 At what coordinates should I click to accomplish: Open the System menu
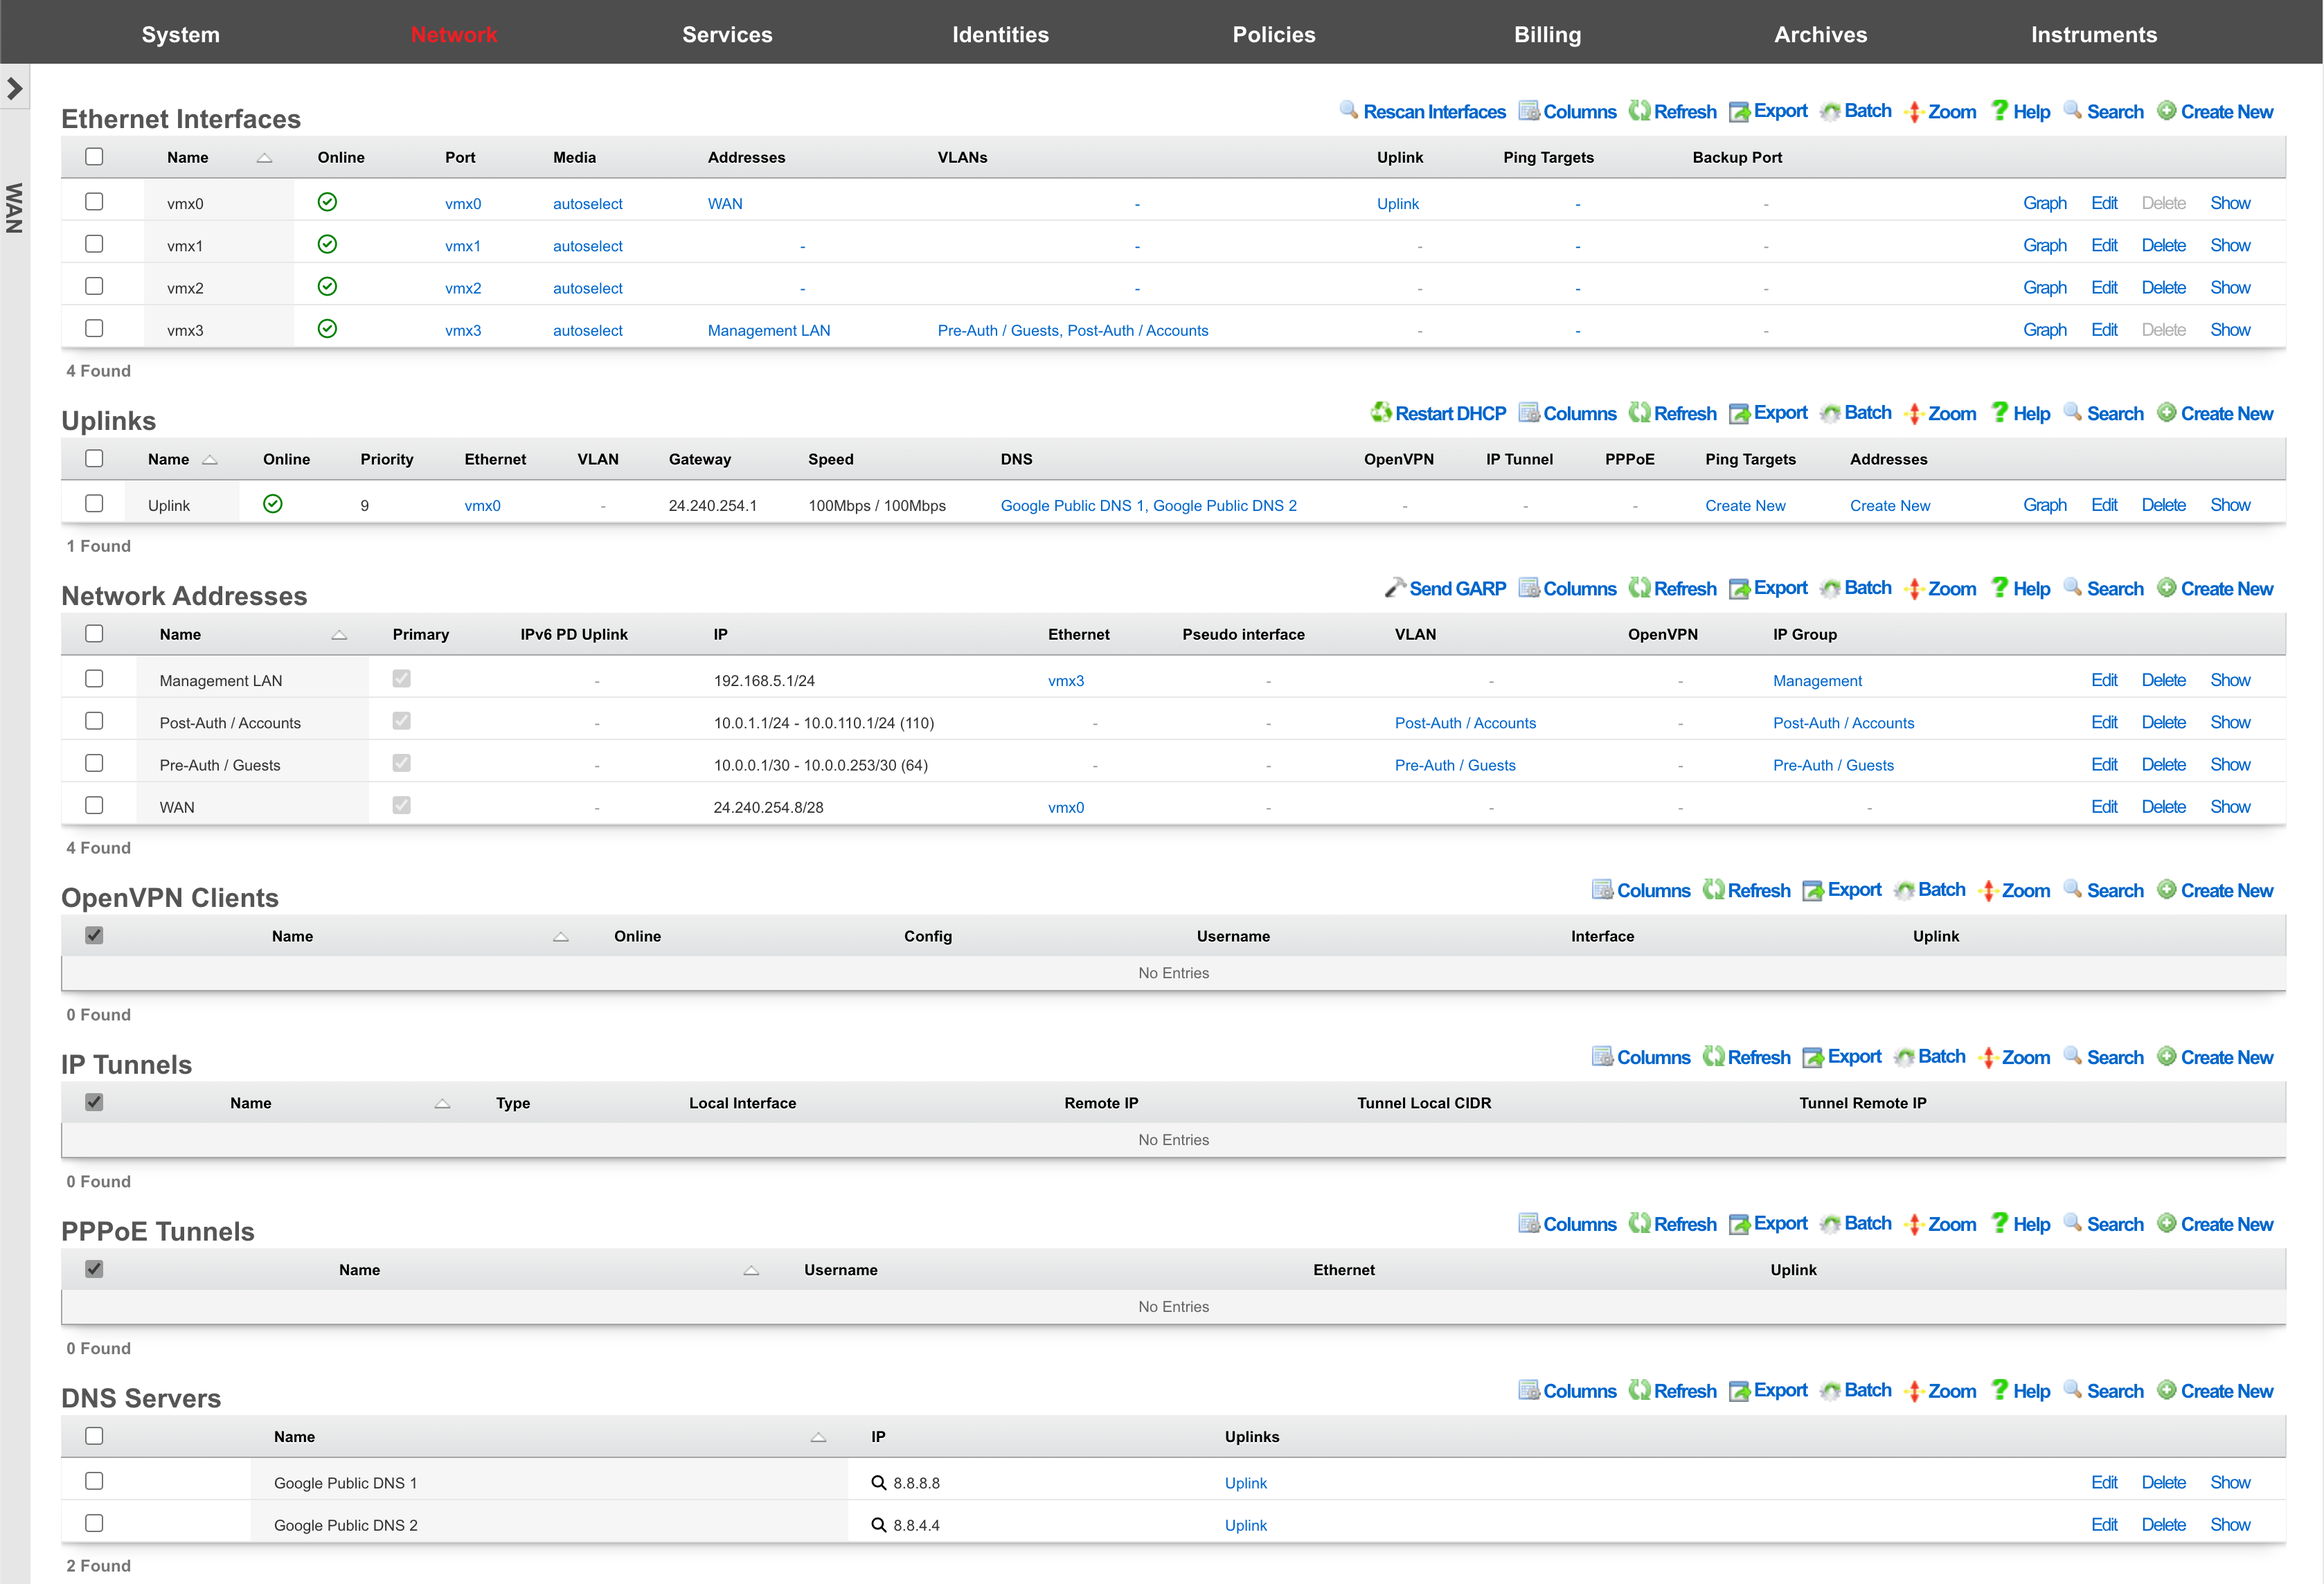pos(180,34)
